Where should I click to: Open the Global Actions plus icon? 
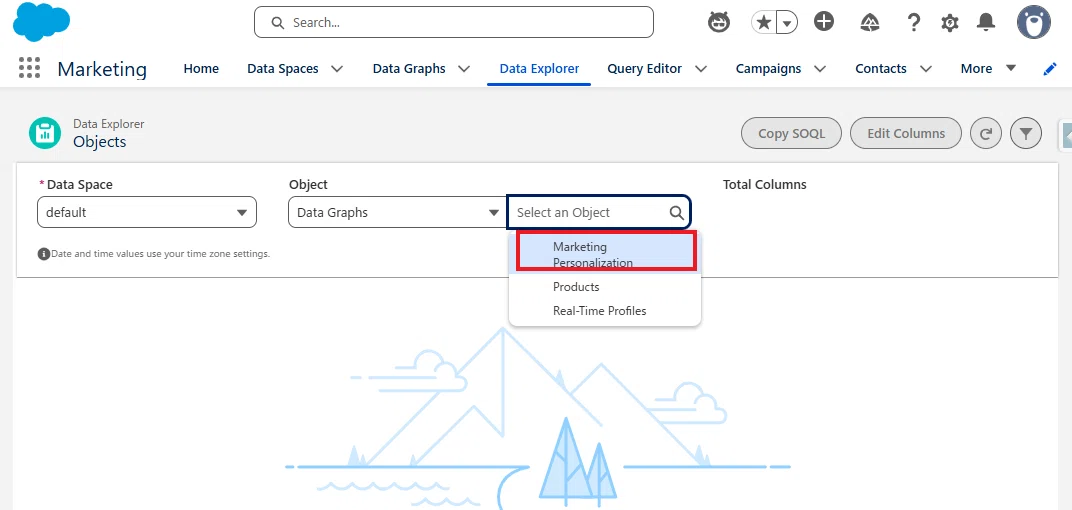(x=824, y=22)
